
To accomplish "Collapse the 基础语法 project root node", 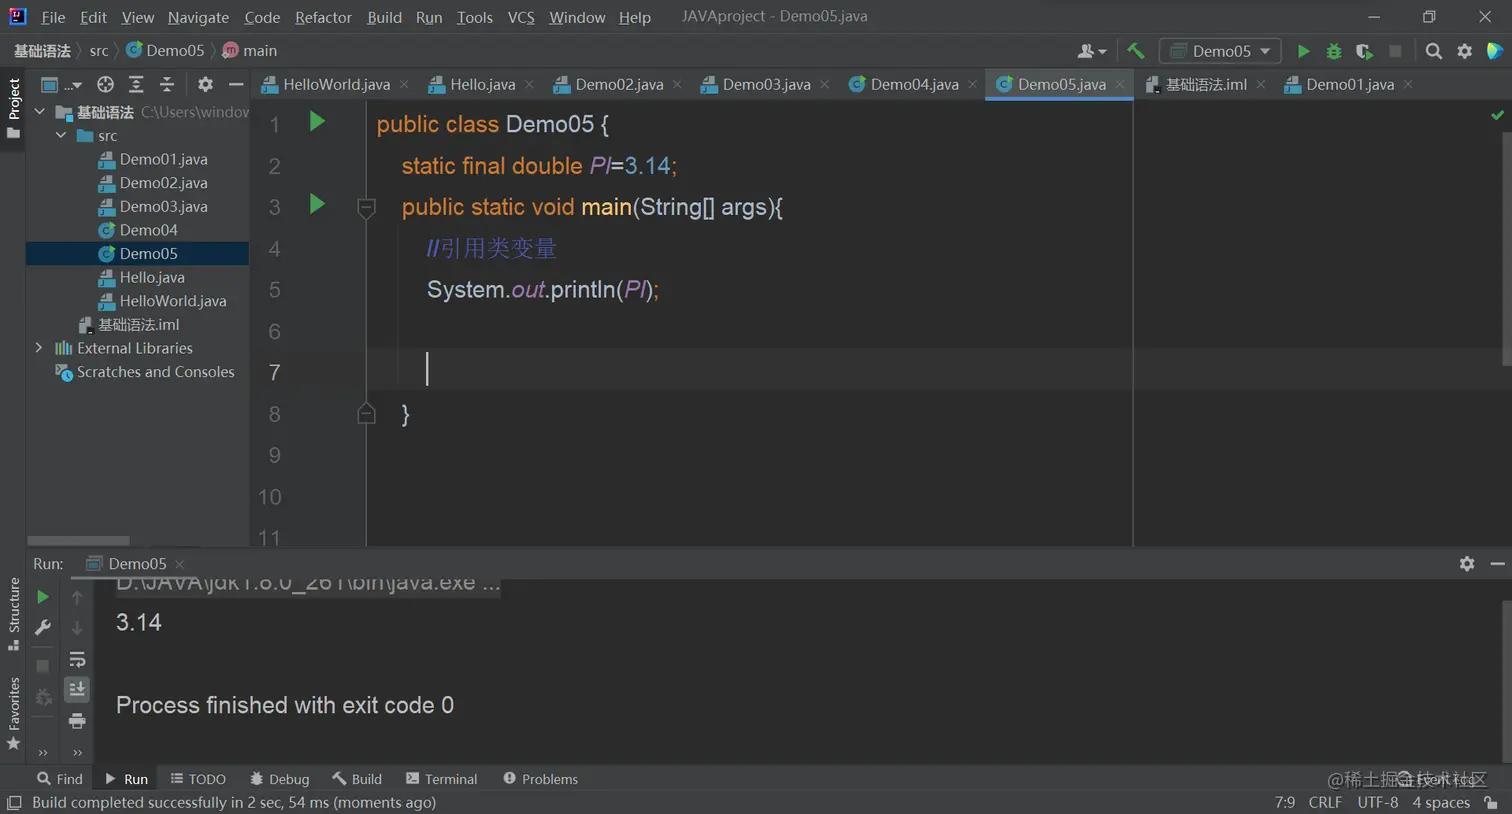I will tap(39, 112).
